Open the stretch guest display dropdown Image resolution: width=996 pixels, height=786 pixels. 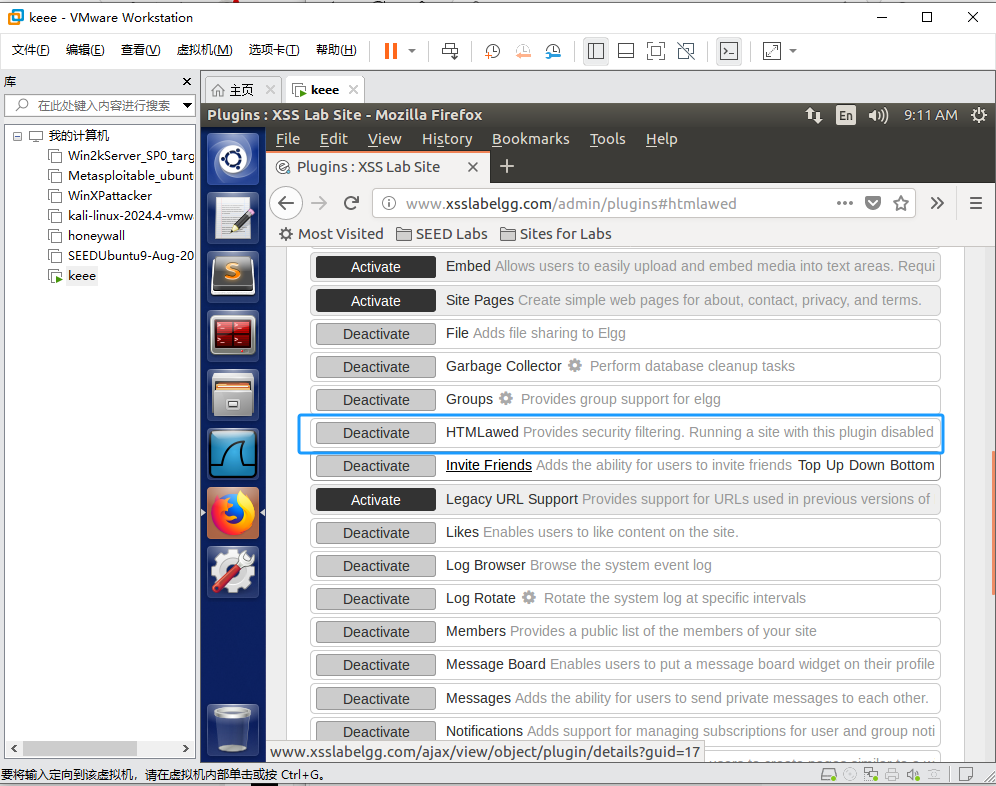[x=793, y=51]
